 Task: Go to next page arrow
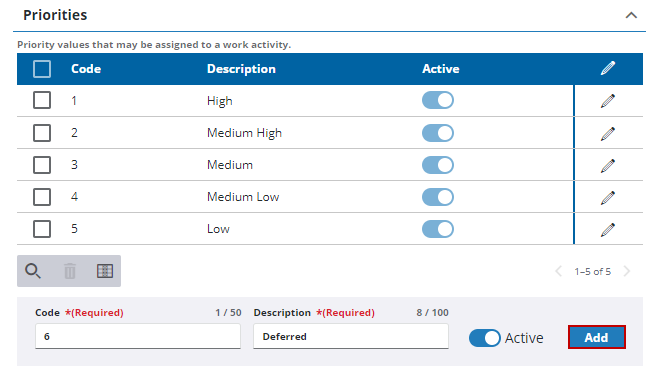click(x=627, y=271)
